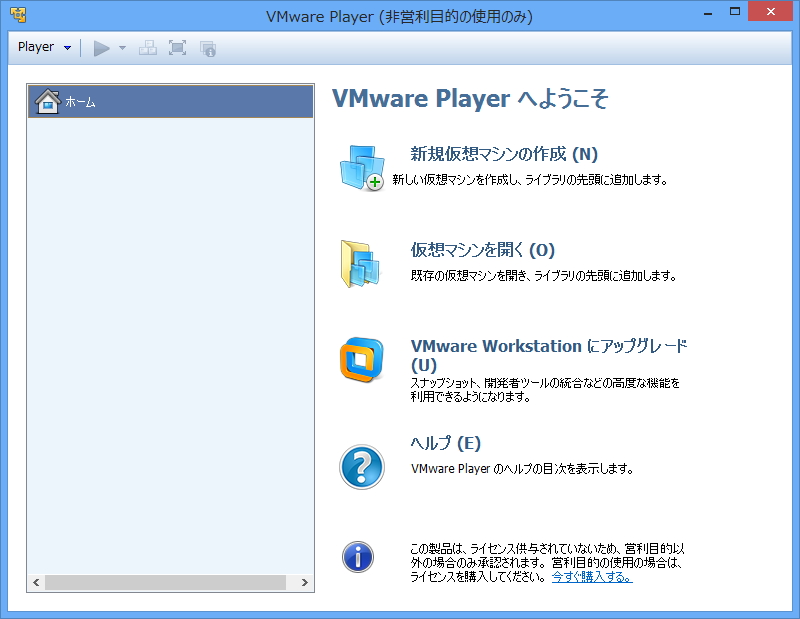Open the Player menu dropdown arrow
Viewport: 800px width, 619px height.
point(67,47)
